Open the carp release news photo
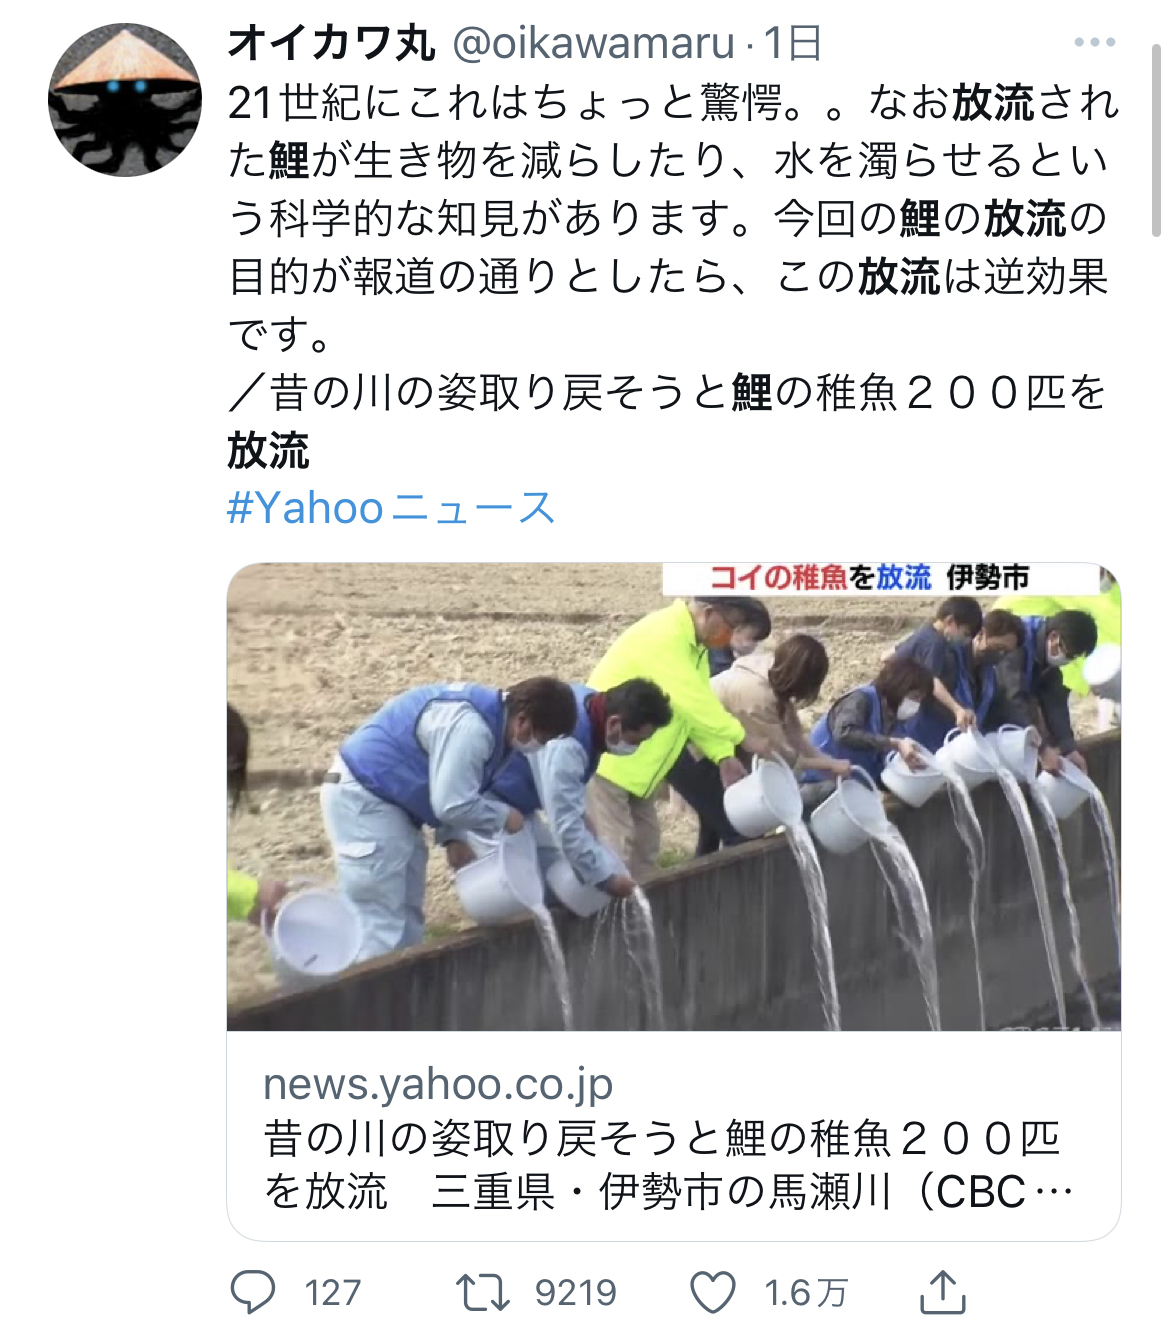The height and width of the screenshot is (1328, 1170). (673, 797)
